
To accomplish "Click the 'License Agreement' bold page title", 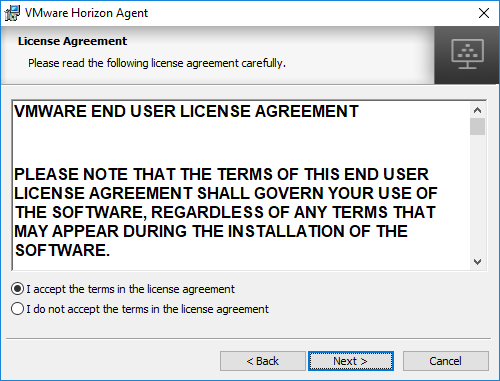I will click(72, 41).
